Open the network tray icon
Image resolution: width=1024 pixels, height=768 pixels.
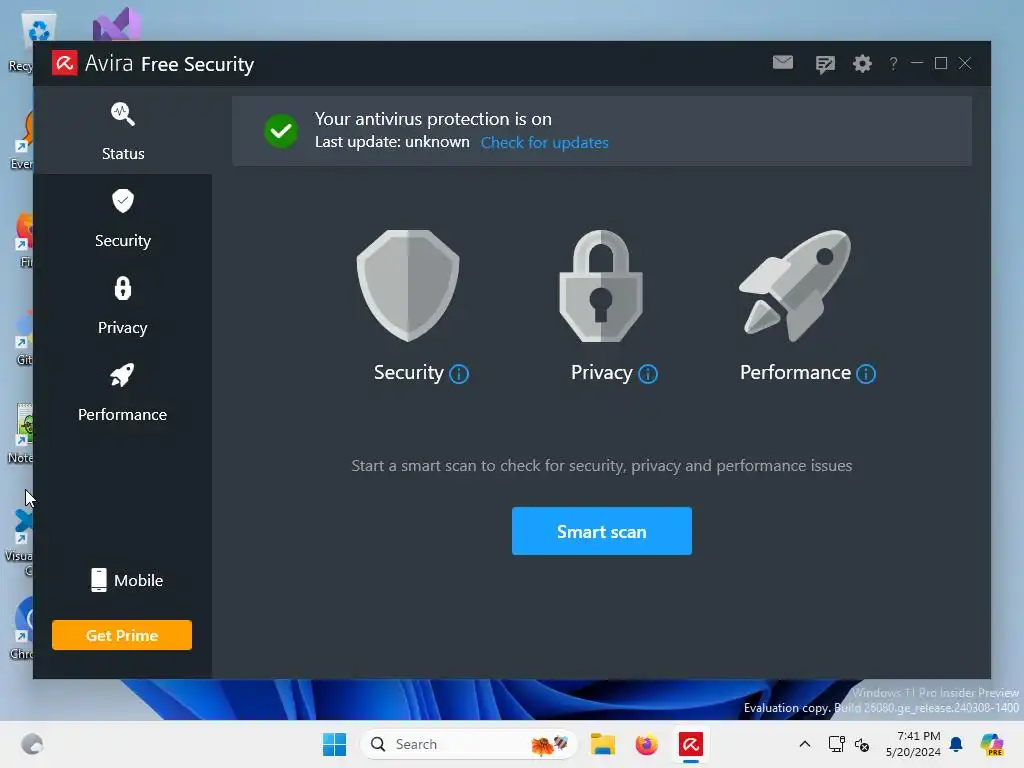(x=836, y=744)
